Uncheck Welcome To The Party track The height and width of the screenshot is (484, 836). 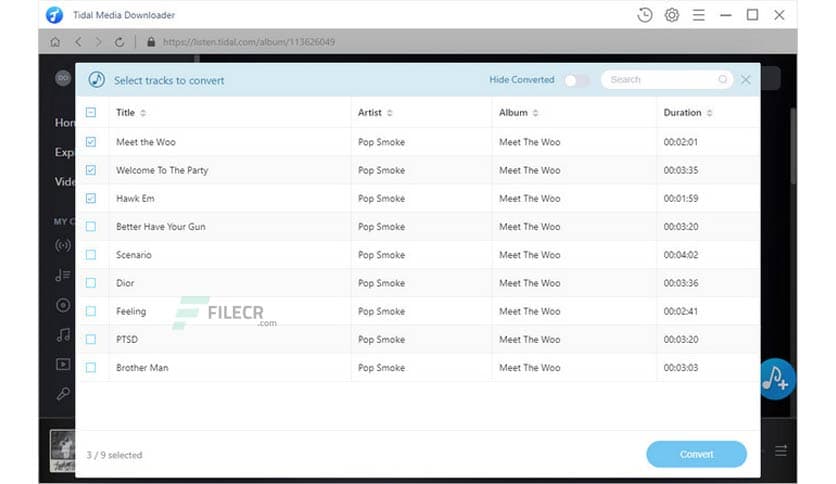pyautogui.click(x=91, y=170)
